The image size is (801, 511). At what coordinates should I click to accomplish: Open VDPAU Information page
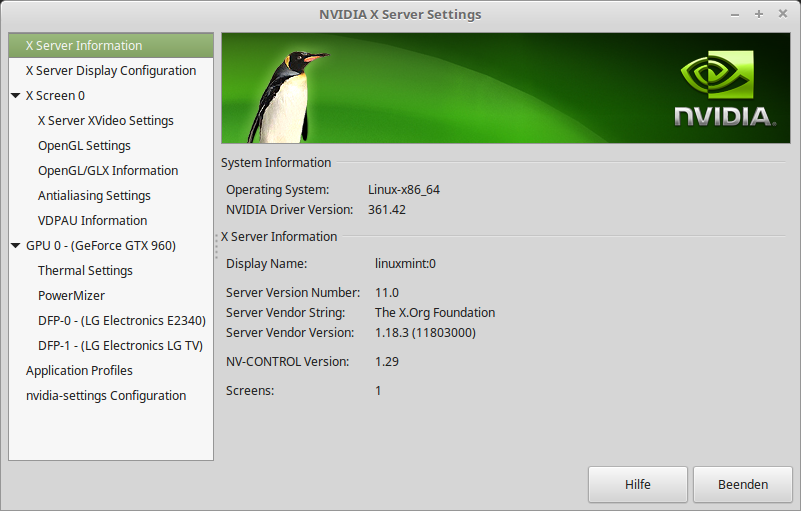pyautogui.click(x=92, y=221)
